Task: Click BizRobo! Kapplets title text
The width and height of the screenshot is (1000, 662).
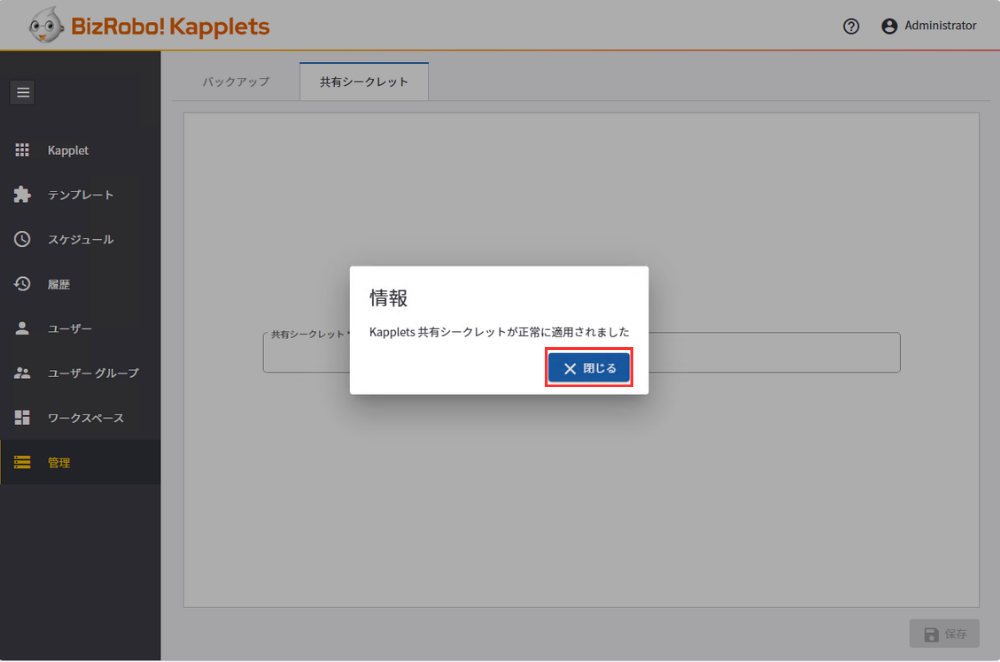Action: [170, 26]
